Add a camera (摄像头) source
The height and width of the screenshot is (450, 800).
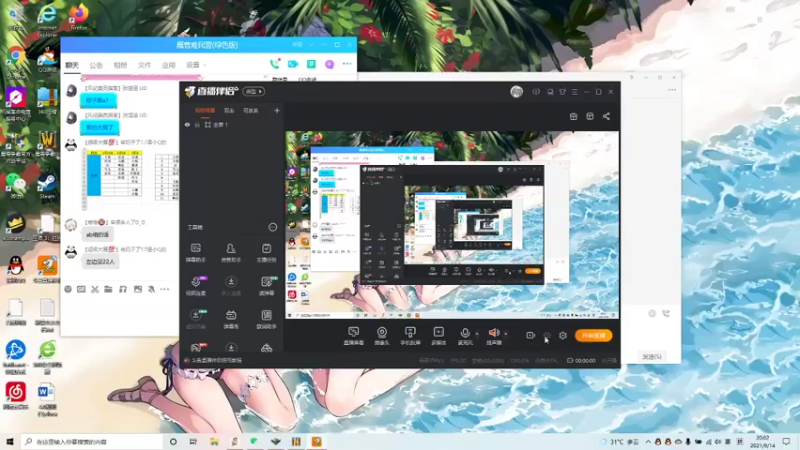pos(382,336)
